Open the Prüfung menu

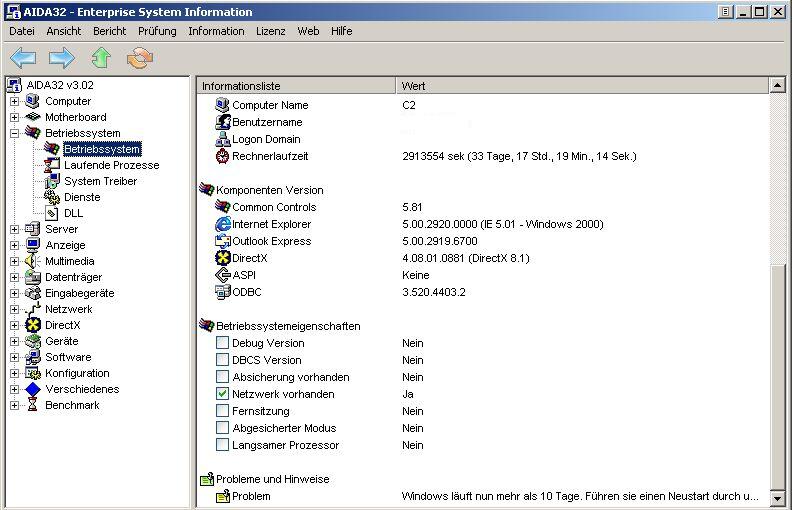[x=157, y=31]
